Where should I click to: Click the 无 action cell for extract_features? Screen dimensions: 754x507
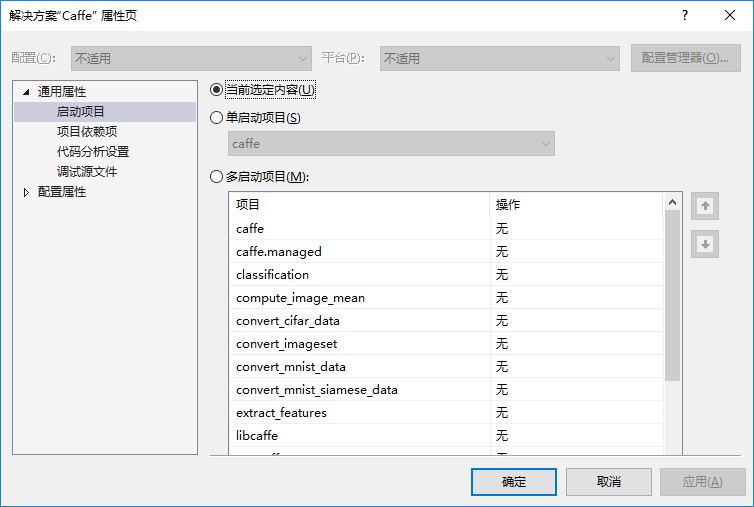pos(577,413)
